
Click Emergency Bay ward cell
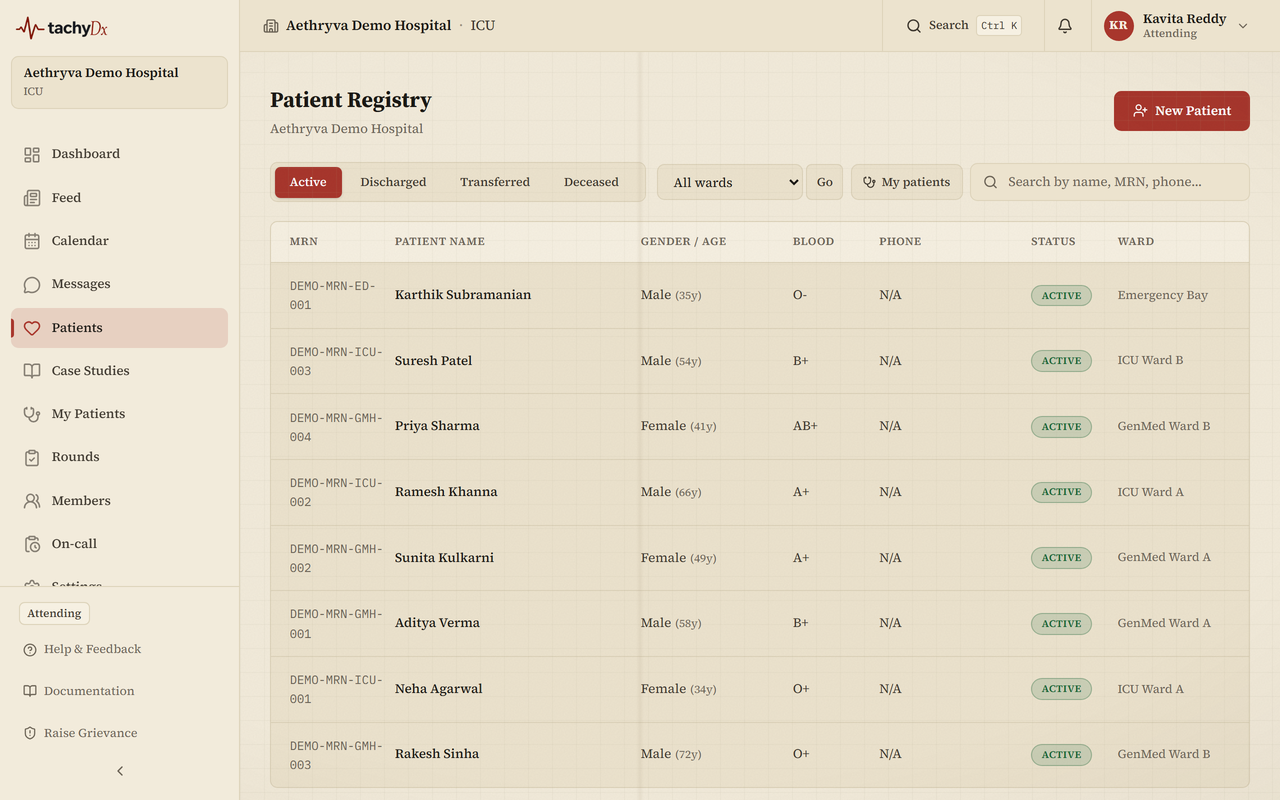[x=1162, y=295]
